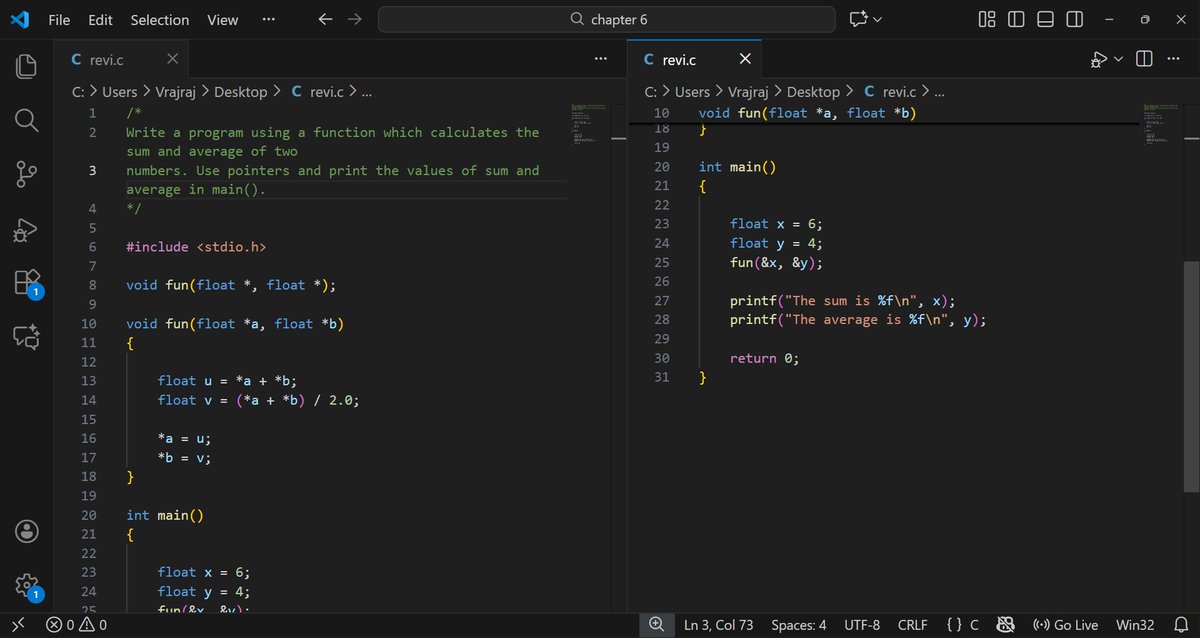Click Vrajraj breadcrumb in left editor

tap(176, 92)
